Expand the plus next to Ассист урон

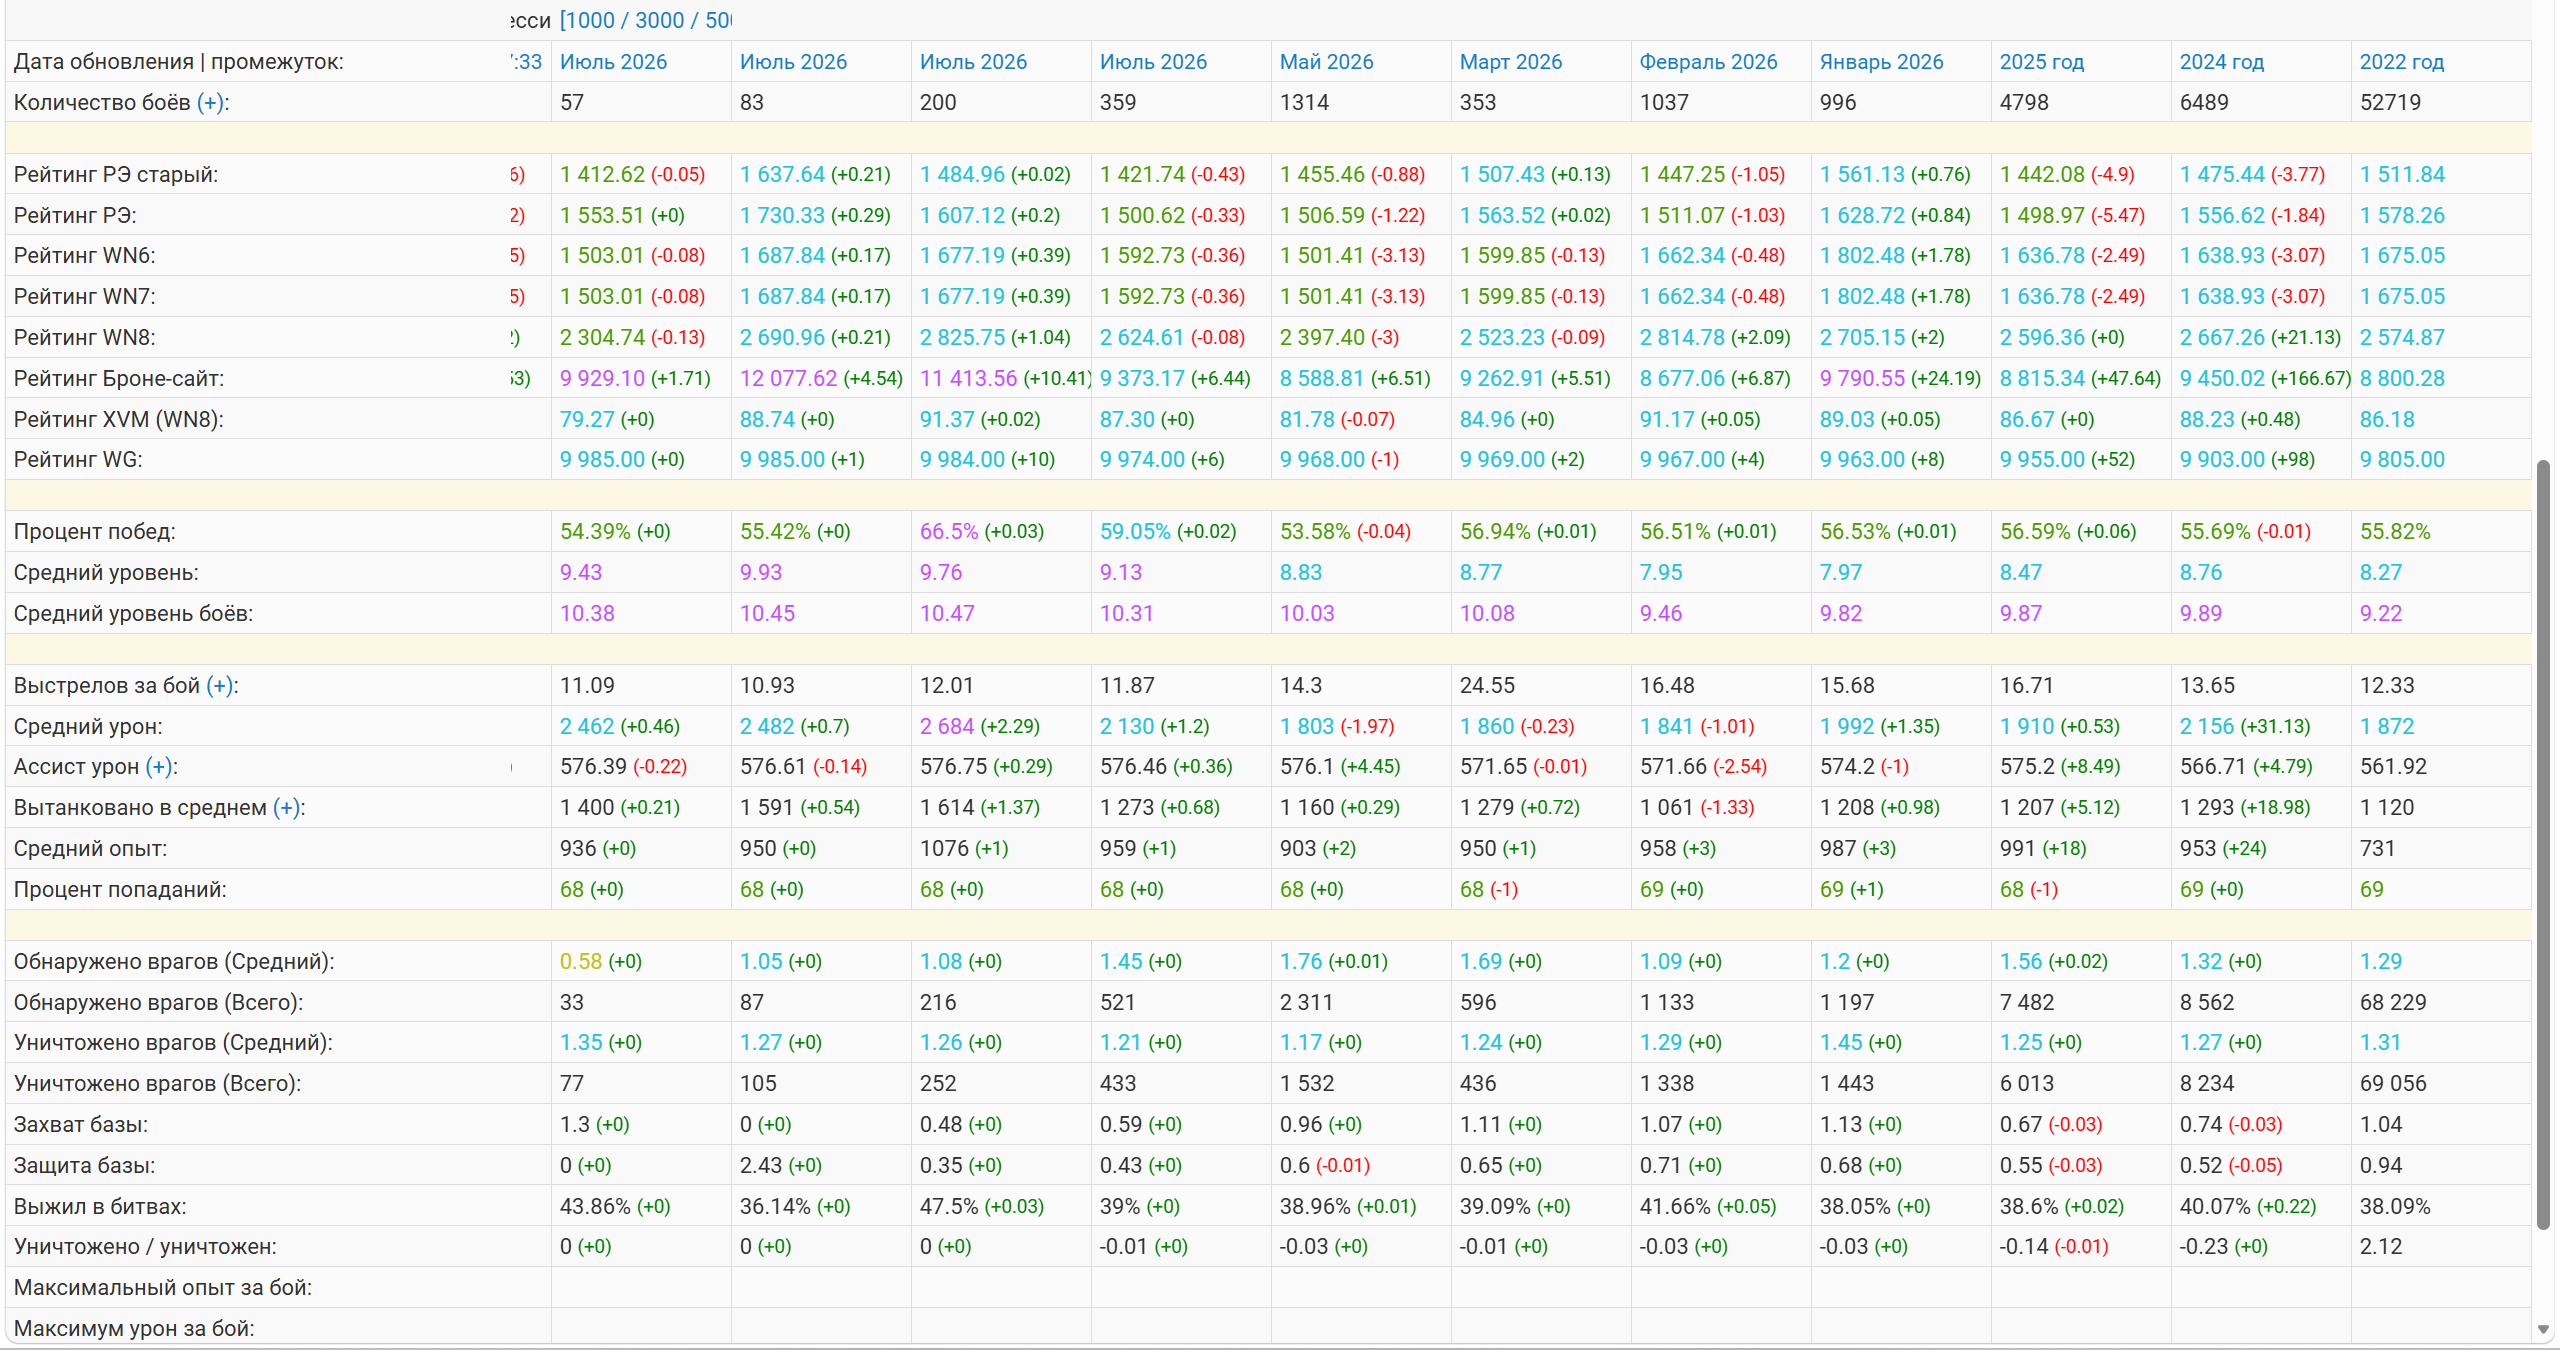coord(160,766)
